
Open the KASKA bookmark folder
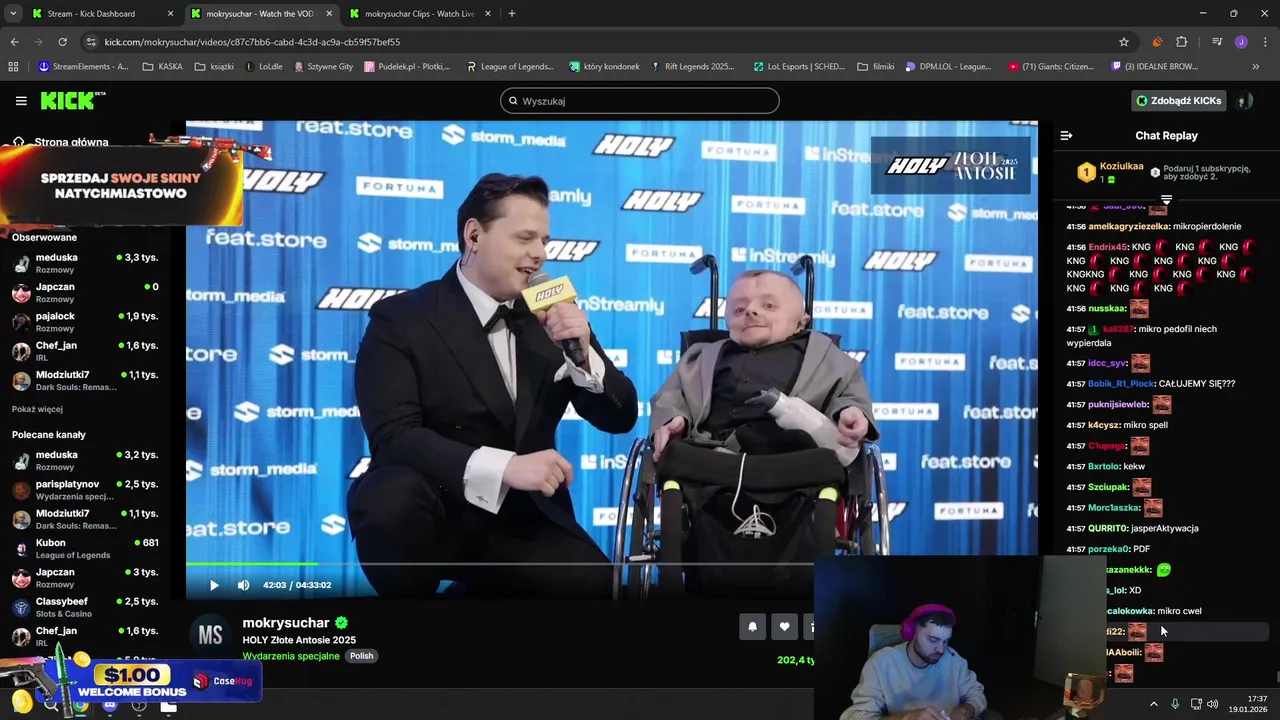pyautogui.click(x=162, y=67)
